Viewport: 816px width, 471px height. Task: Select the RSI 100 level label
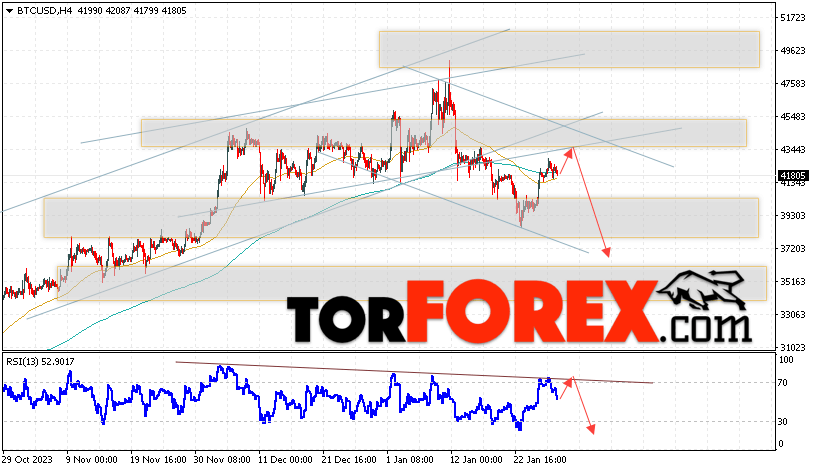pyautogui.click(x=786, y=360)
